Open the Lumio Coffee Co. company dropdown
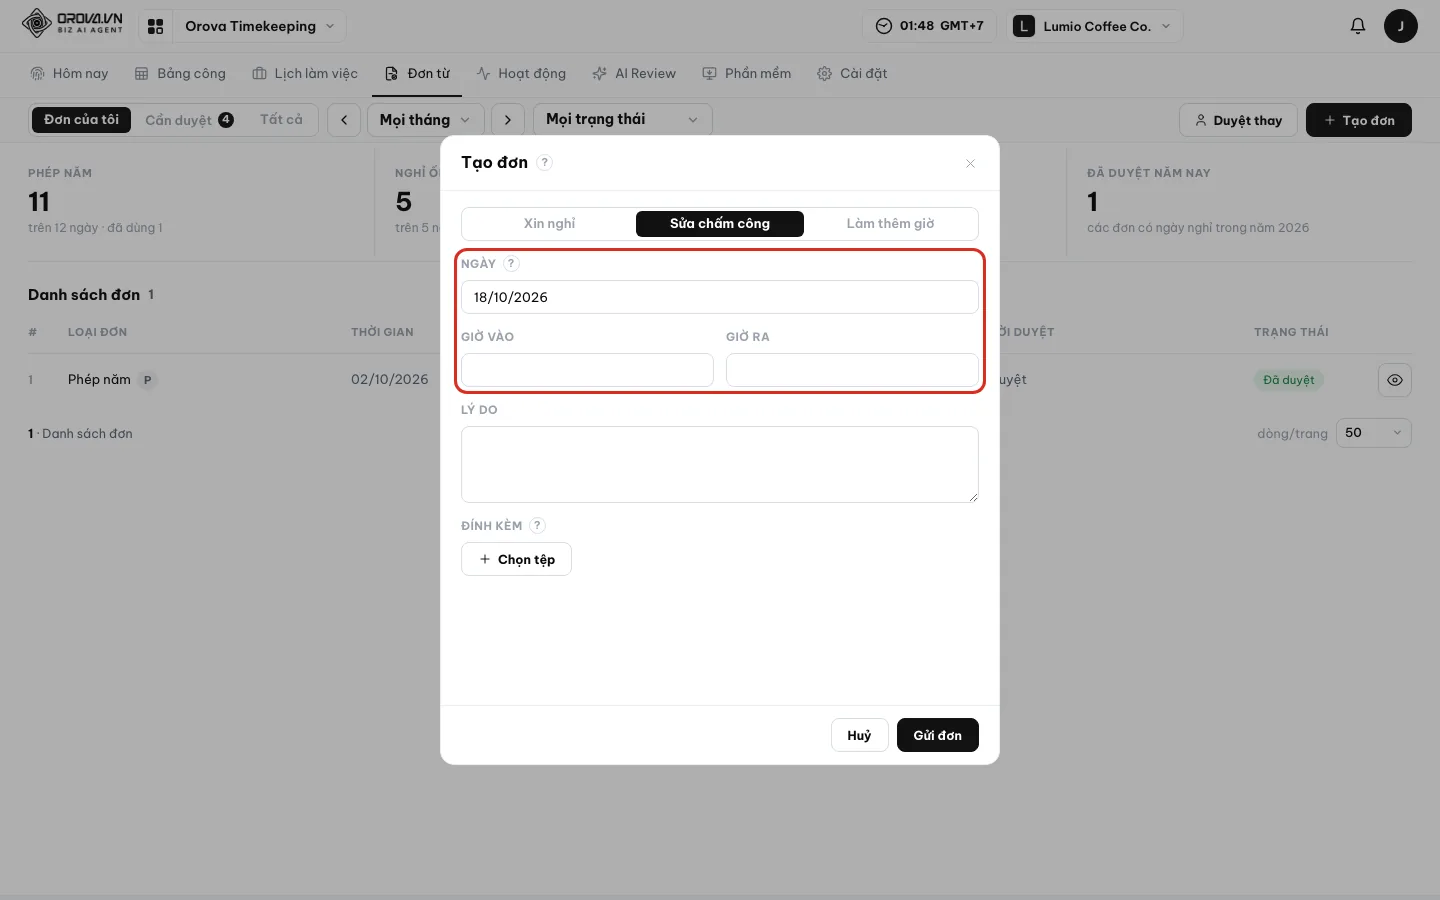This screenshot has width=1440, height=900. coord(1096,26)
